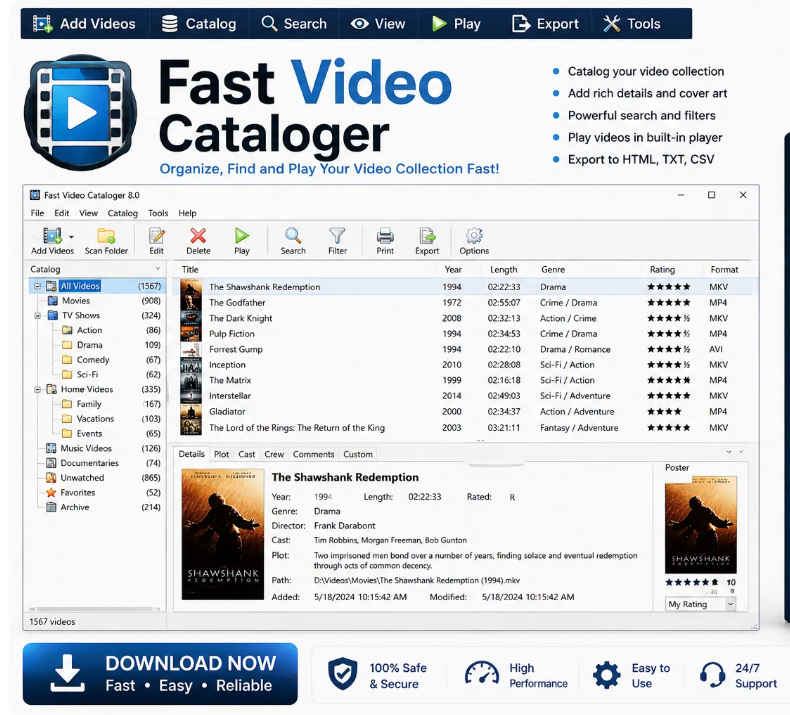790x715 pixels.
Task: Open the Catalog panel header dropdown arrow
Action: [x=158, y=269]
